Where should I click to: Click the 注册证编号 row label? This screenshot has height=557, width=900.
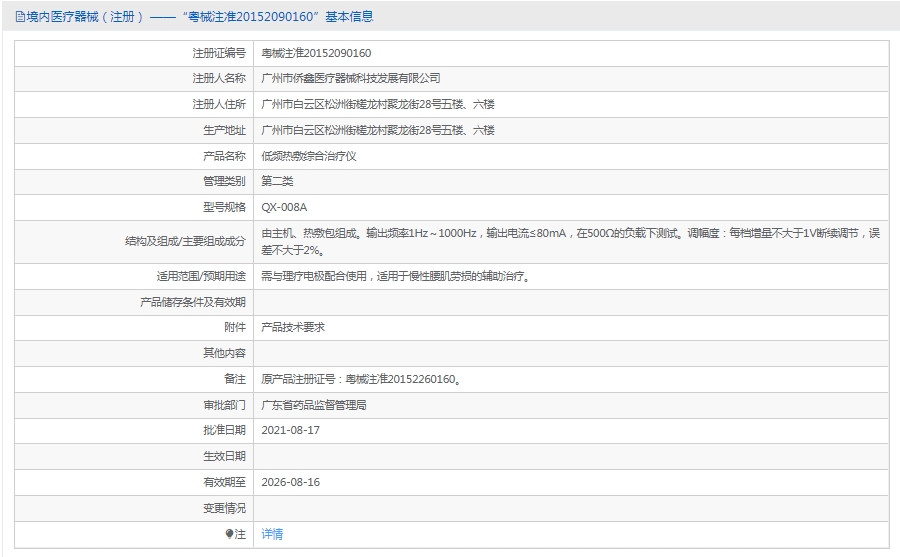tap(219, 53)
